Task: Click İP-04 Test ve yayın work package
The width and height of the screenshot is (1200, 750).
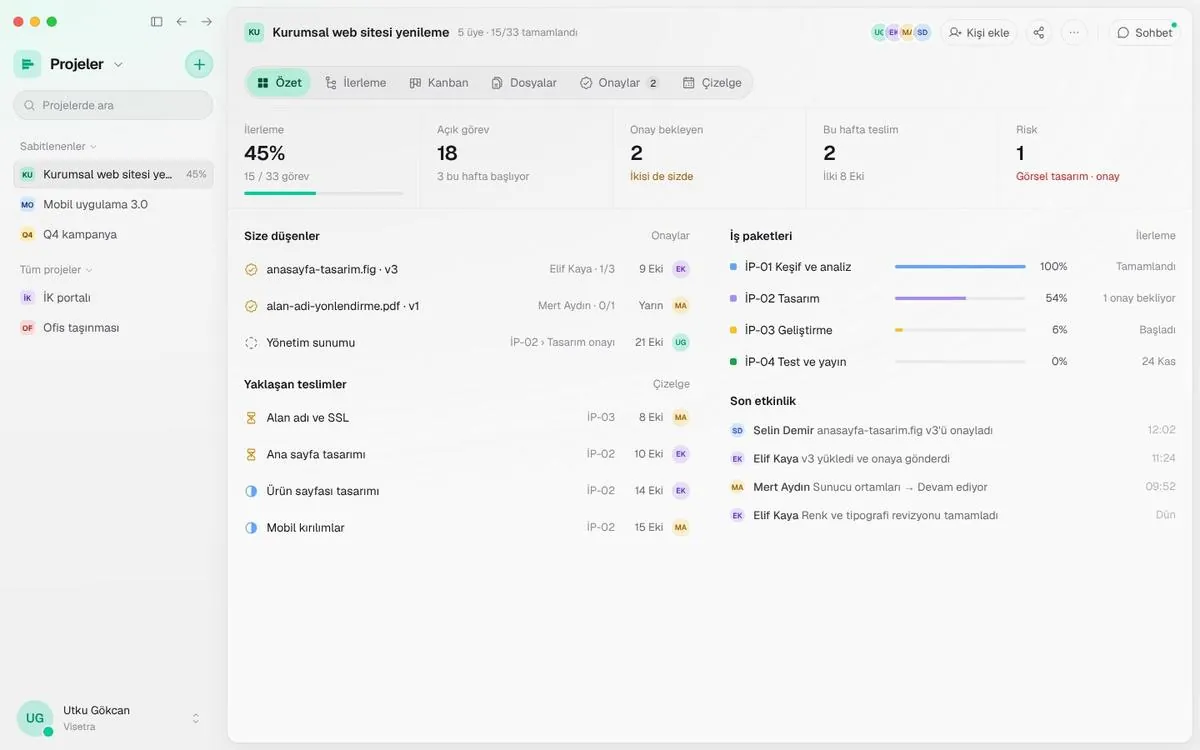Action: tap(953, 362)
